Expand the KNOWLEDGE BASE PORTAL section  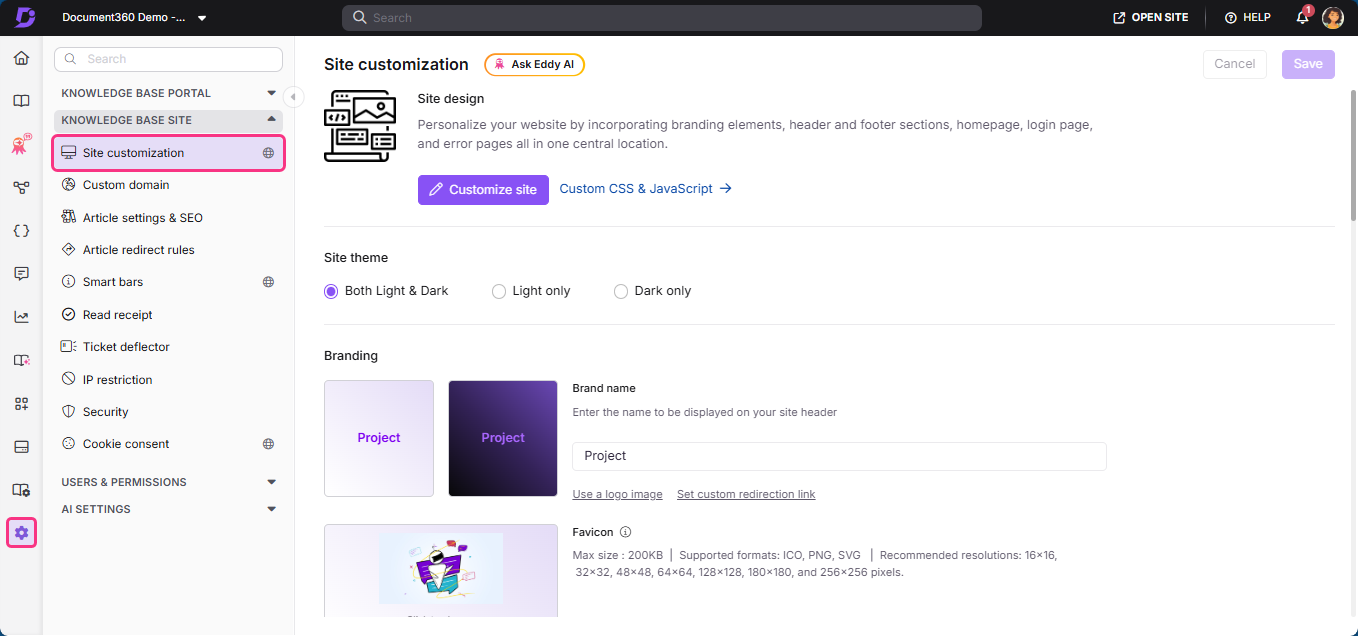(168, 93)
